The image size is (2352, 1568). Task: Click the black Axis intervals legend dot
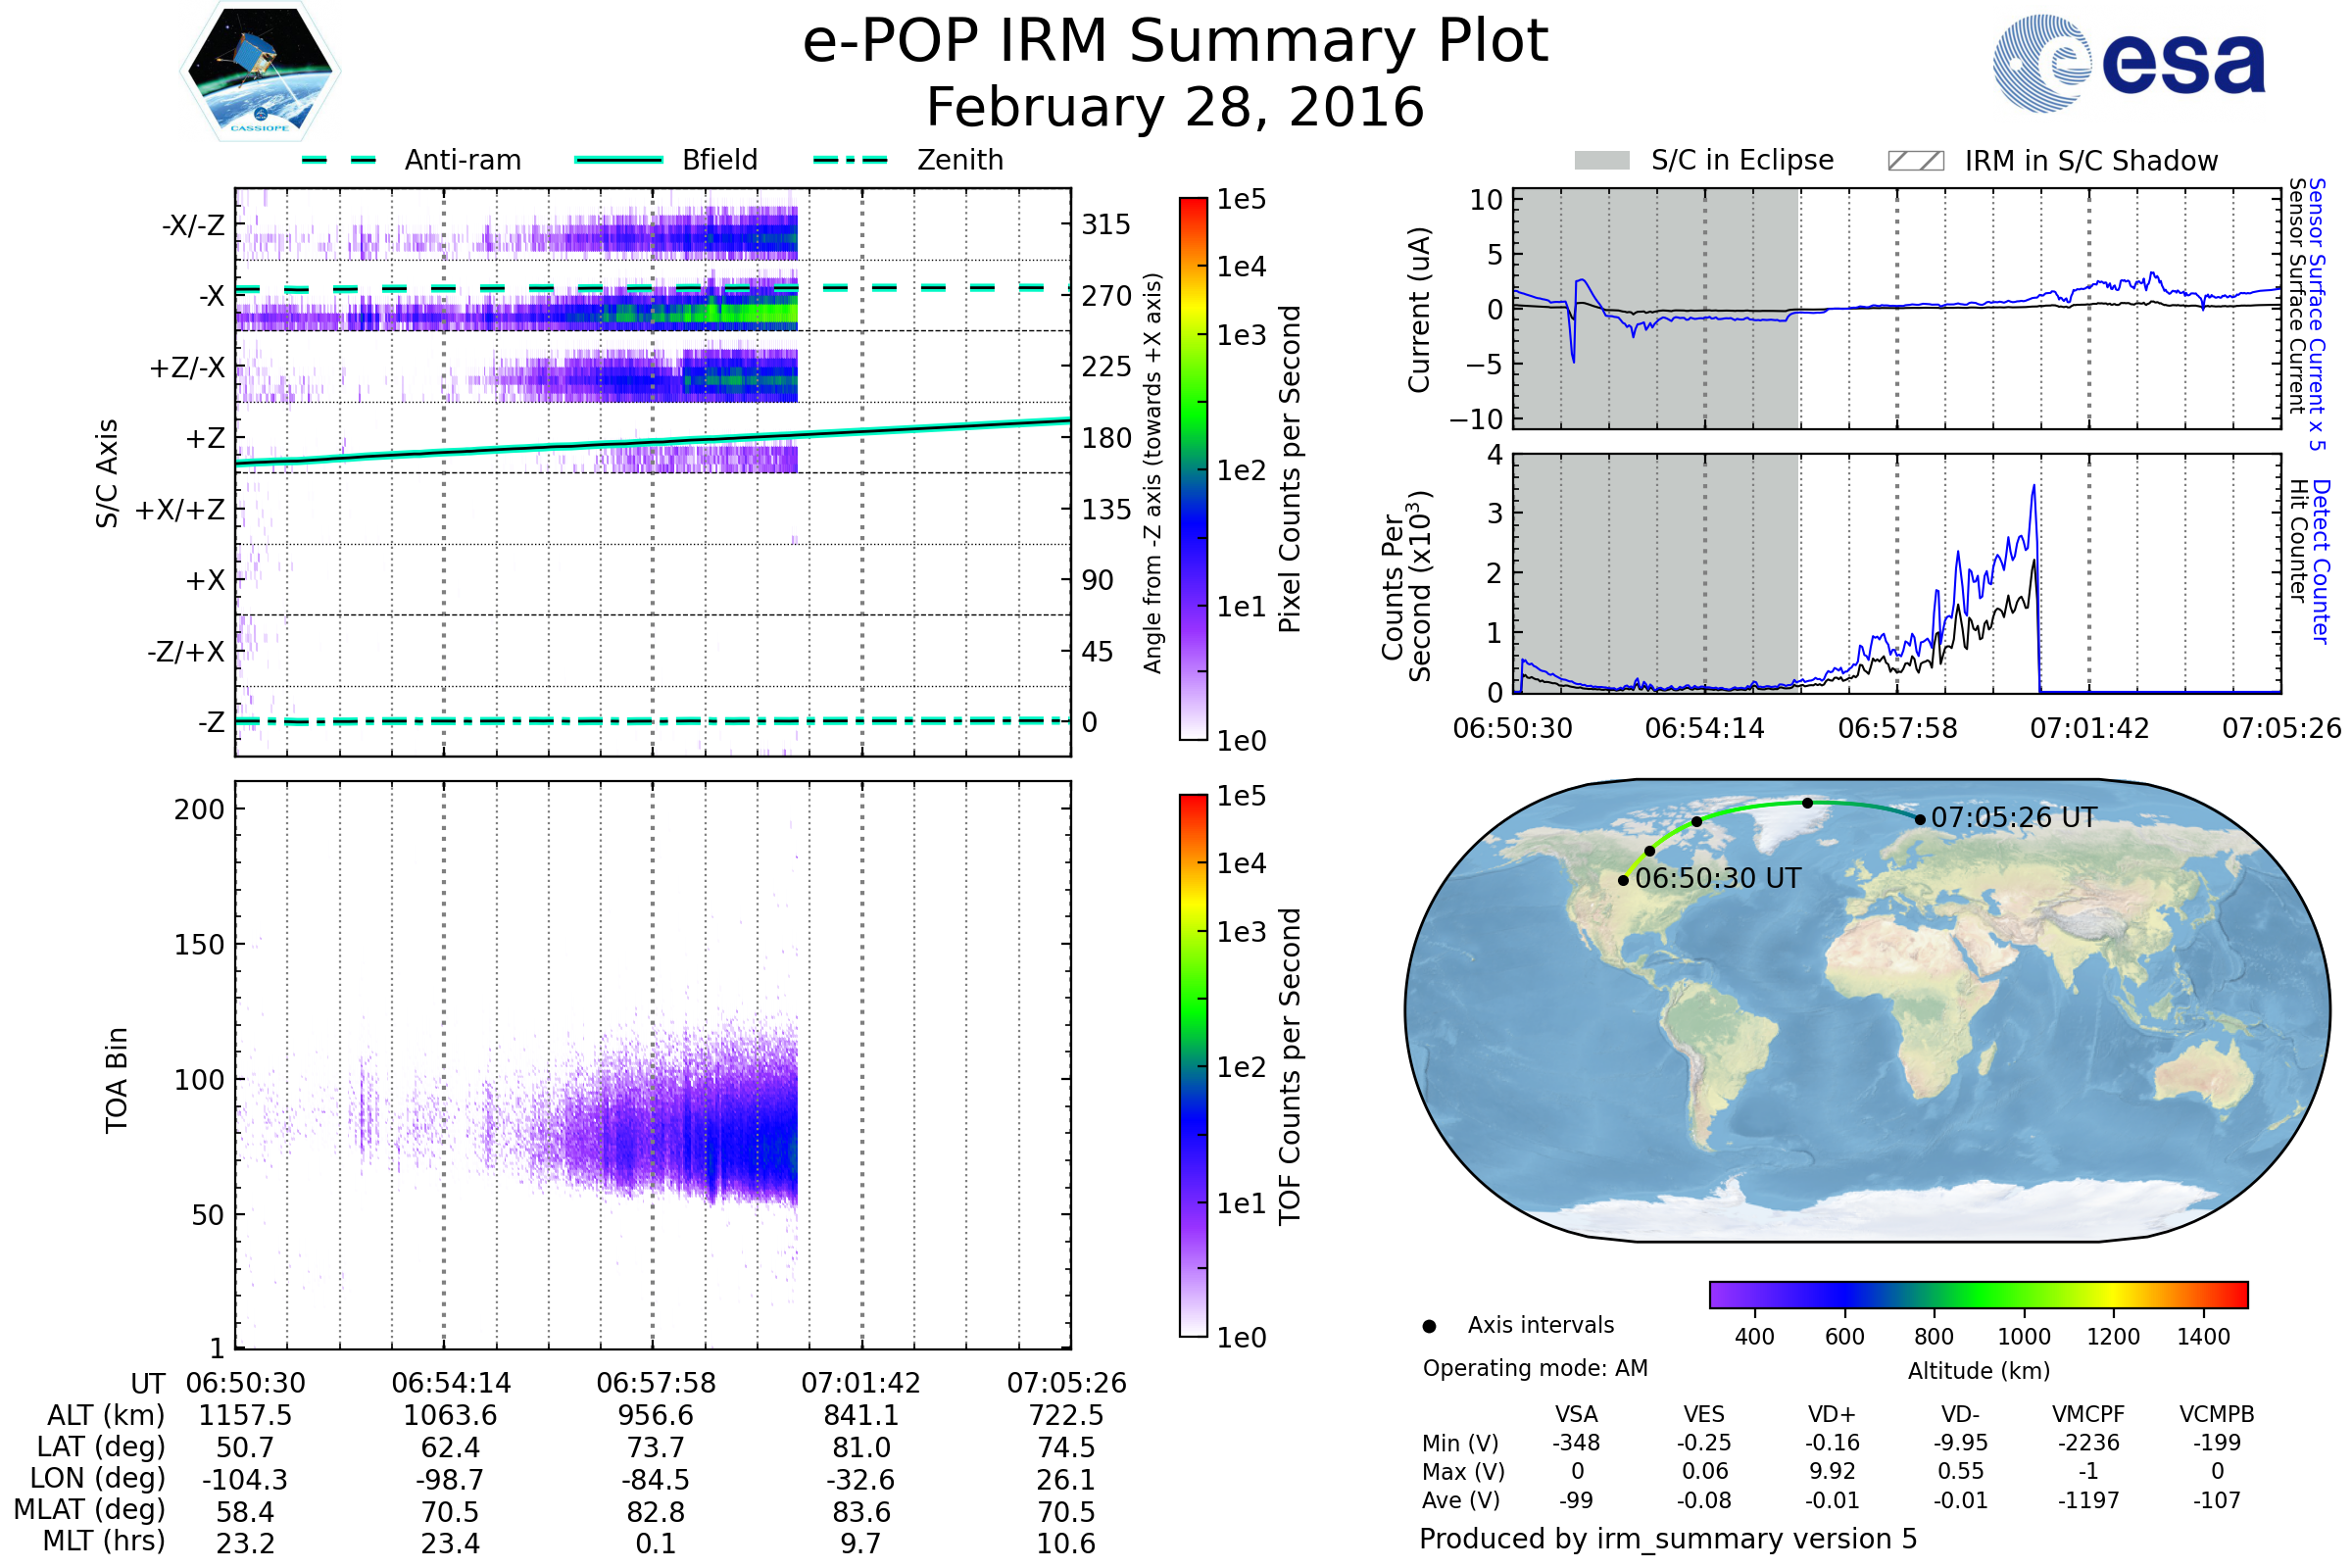1429,1326
